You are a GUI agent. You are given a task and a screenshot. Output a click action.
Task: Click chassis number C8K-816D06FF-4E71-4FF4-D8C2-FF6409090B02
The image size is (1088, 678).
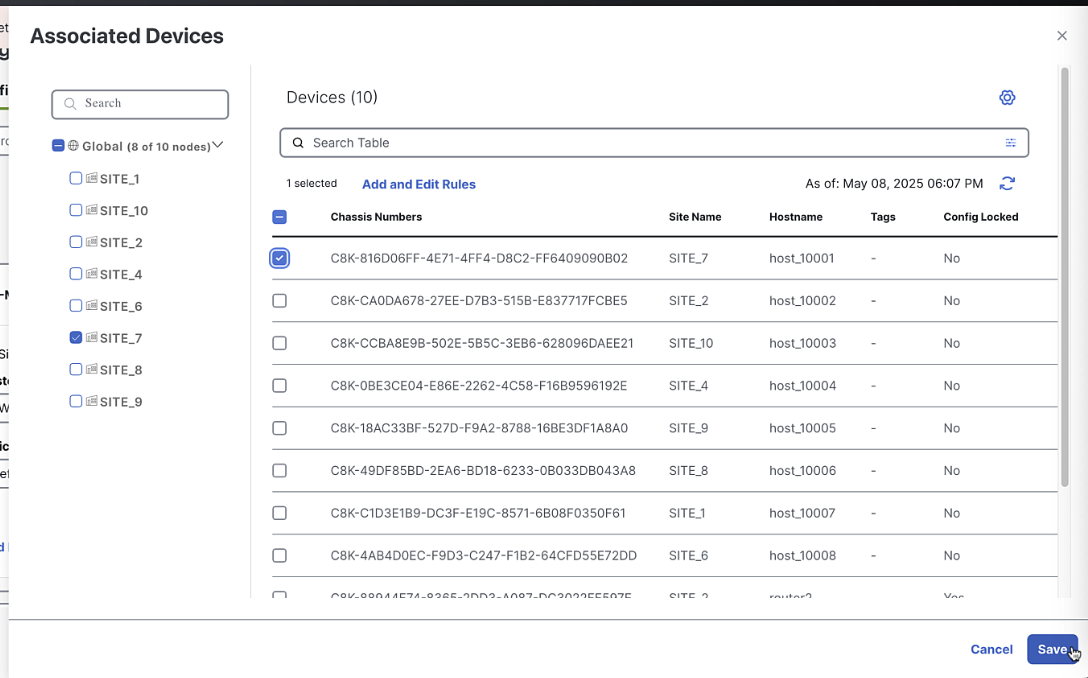click(x=479, y=258)
